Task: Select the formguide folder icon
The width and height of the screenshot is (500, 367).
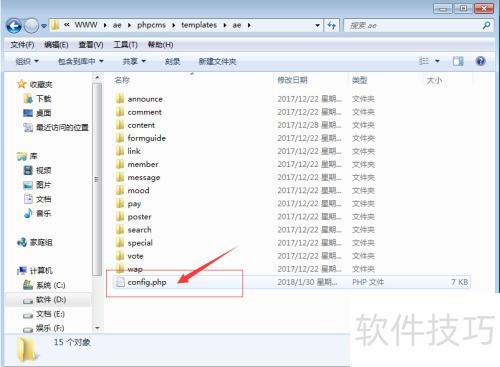Action: click(120, 138)
